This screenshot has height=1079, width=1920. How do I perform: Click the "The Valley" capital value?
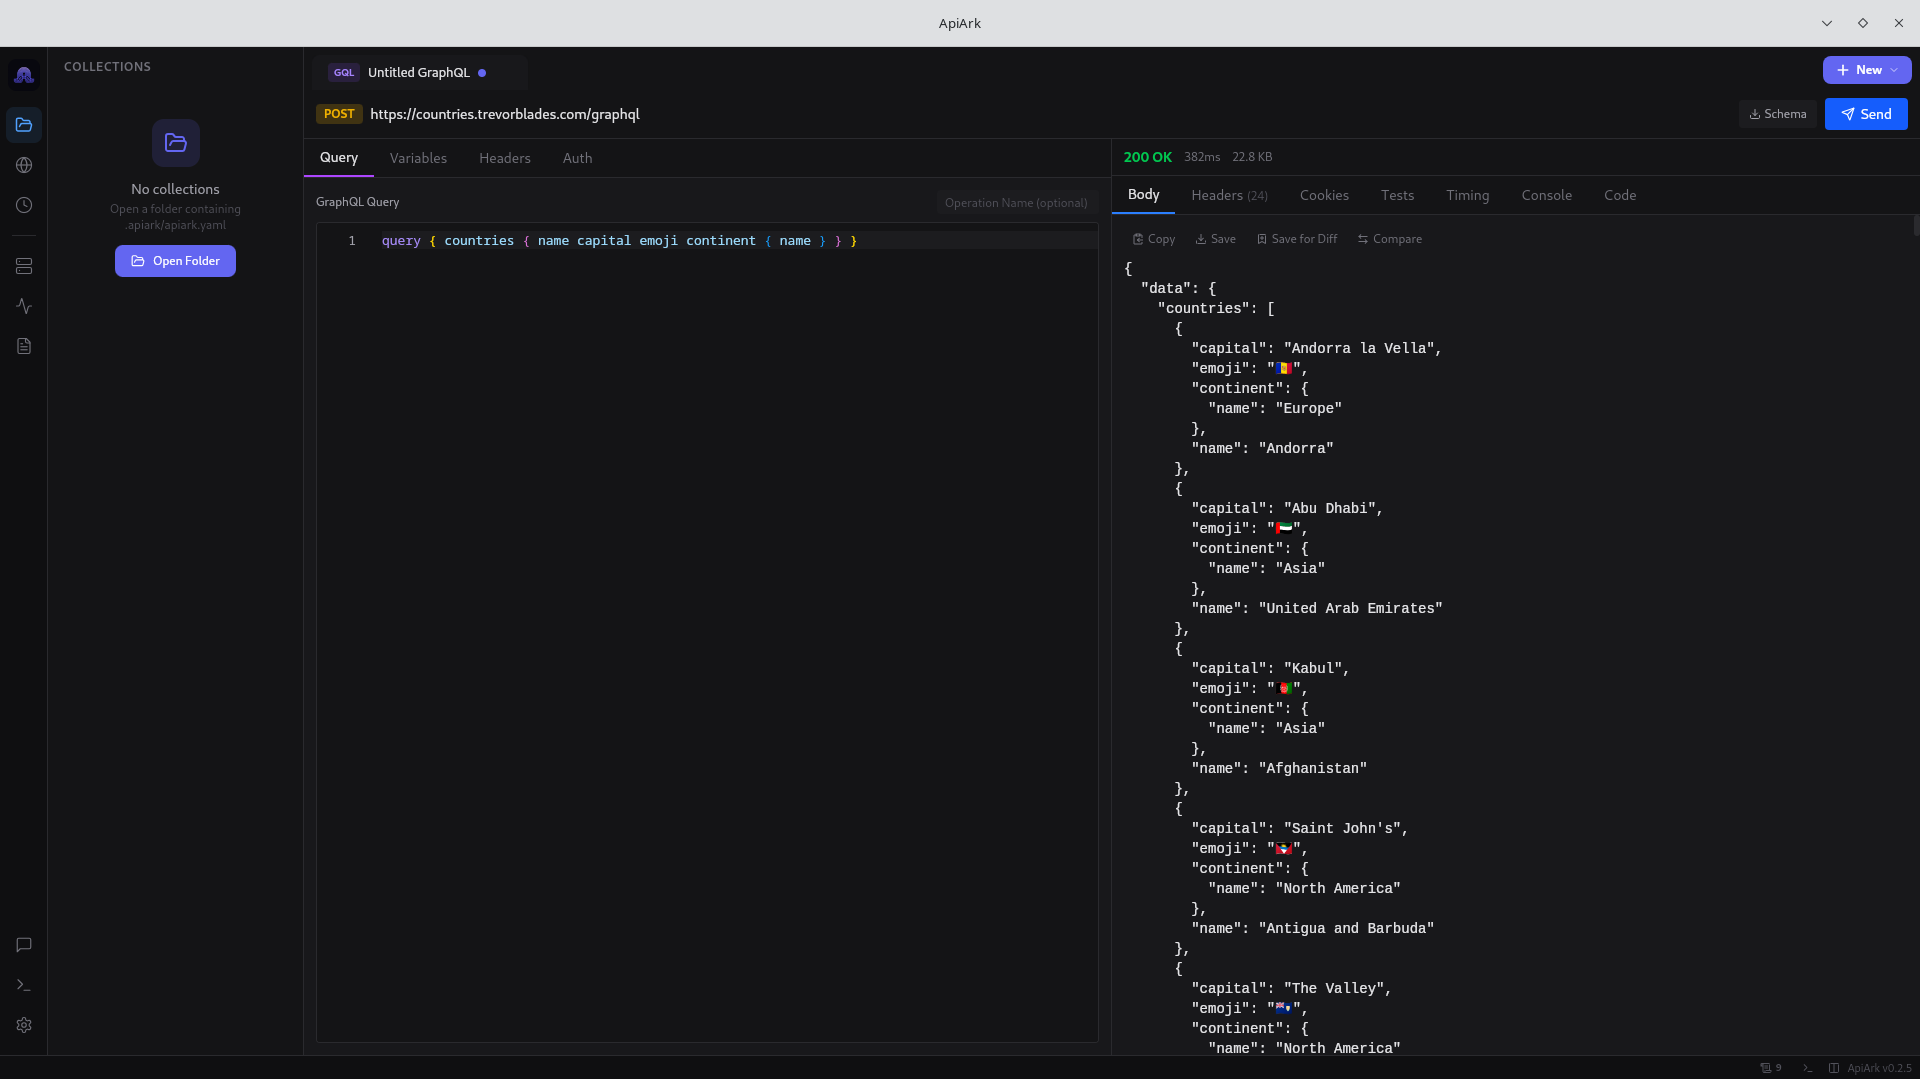(1334, 989)
